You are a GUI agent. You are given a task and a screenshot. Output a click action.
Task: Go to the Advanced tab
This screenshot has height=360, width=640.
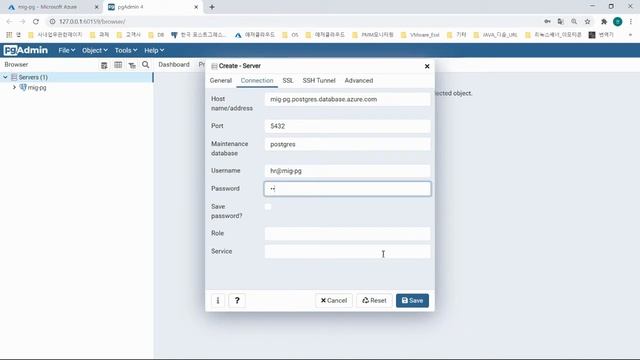pyautogui.click(x=359, y=80)
